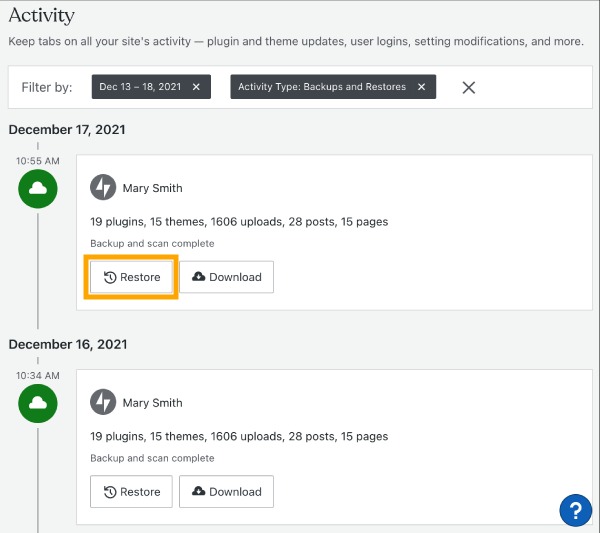Select the Mary Smith name in December 16 entry
600x533 pixels.
click(152, 403)
